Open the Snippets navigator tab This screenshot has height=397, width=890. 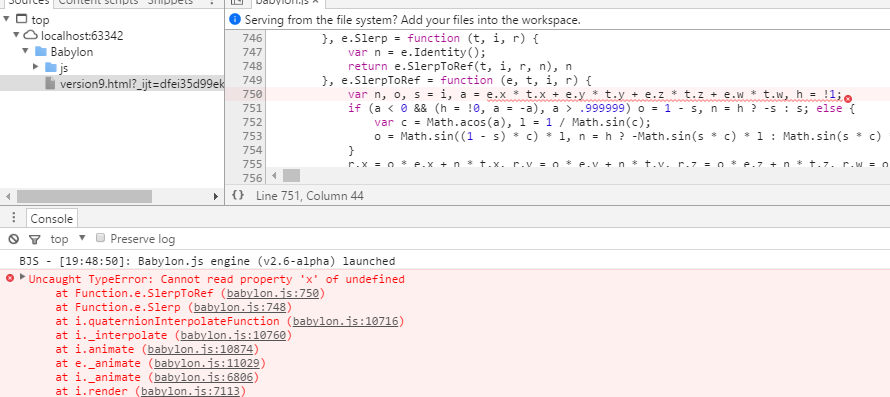point(170,2)
